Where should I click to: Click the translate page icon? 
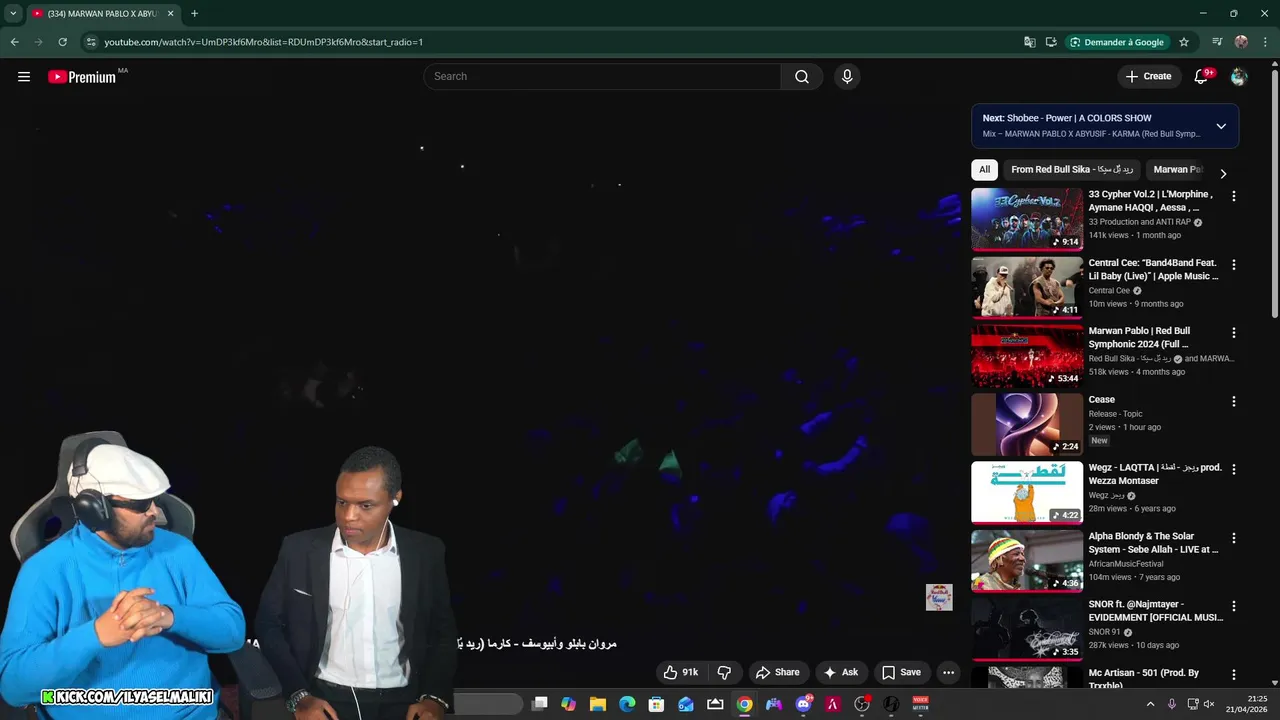pyautogui.click(x=1030, y=42)
